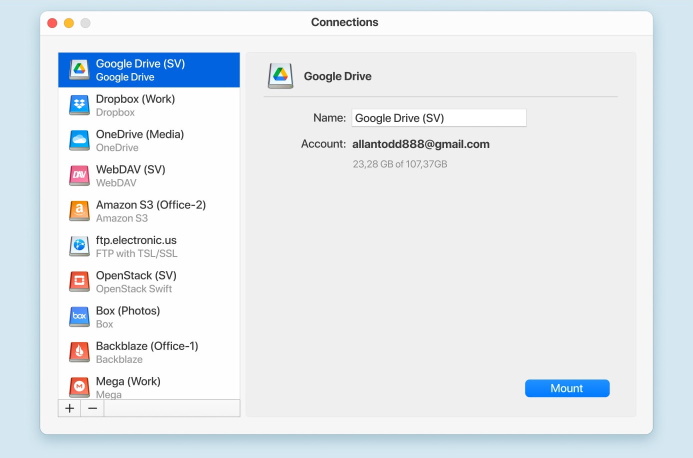Click the 23,28 GB of 107,37GB storage text
693x458 pixels.
(x=400, y=164)
